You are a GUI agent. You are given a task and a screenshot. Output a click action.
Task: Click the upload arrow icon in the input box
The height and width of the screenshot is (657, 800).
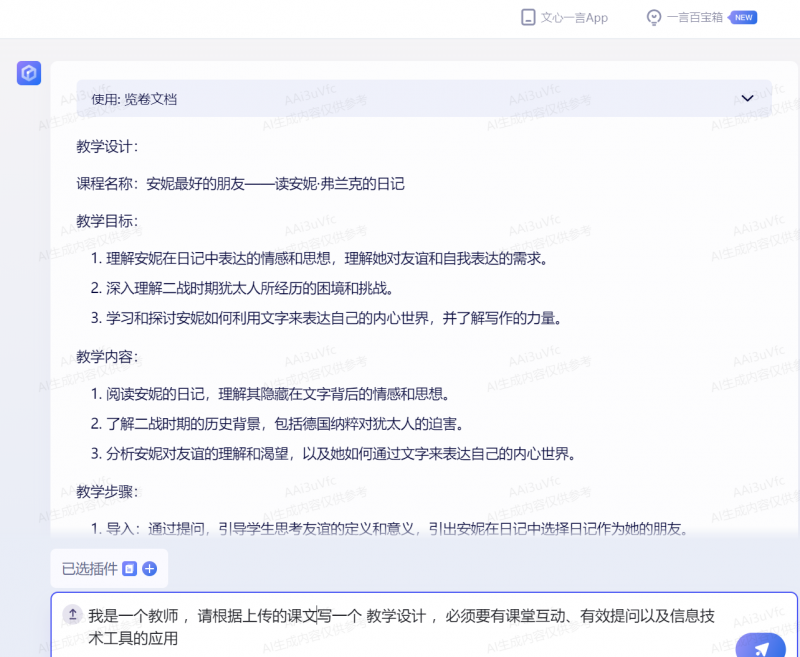click(72, 613)
